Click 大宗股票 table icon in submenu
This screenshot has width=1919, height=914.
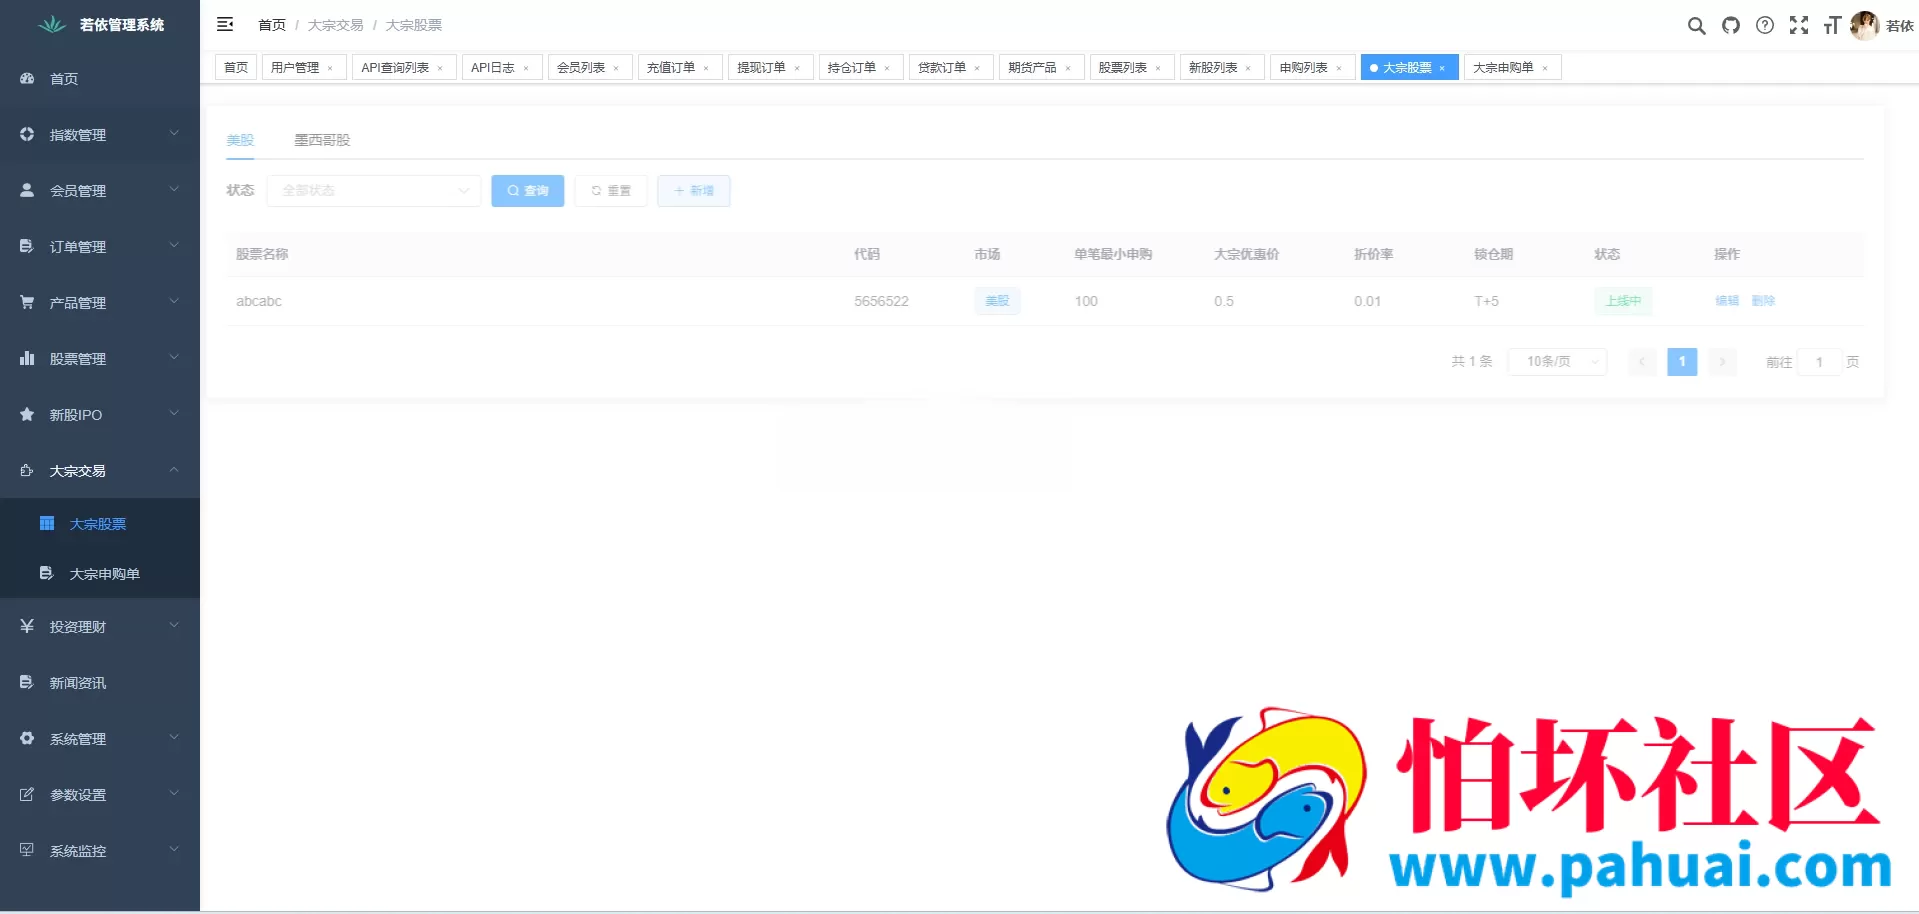tap(46, 523)
